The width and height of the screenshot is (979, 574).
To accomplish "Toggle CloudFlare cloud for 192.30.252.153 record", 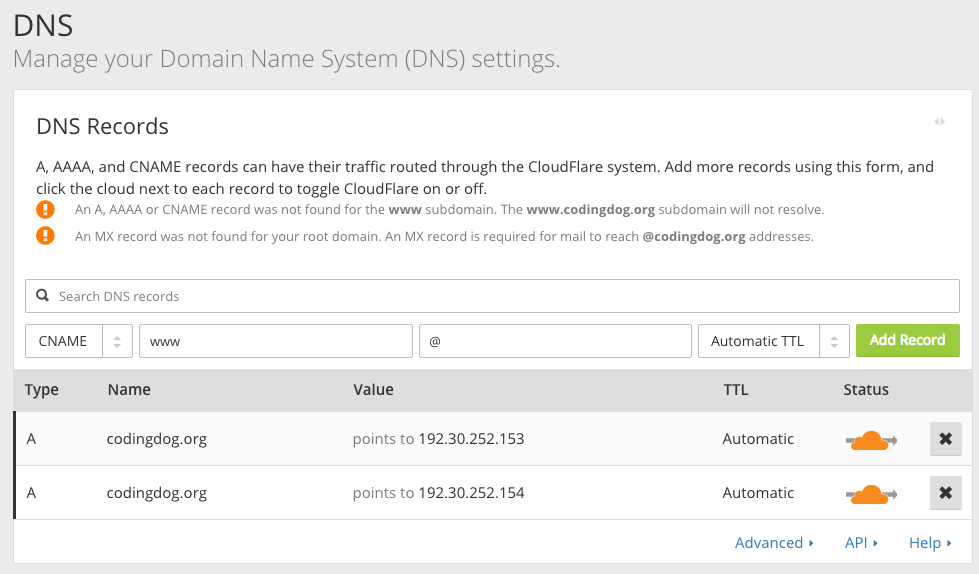I will (x=871, y=440).
